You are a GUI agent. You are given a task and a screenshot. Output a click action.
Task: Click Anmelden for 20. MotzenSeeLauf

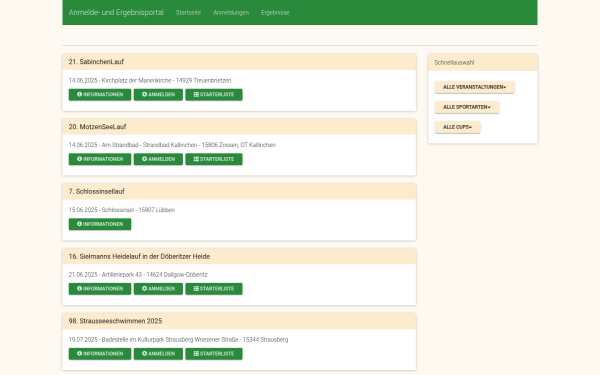click(158, 159)
